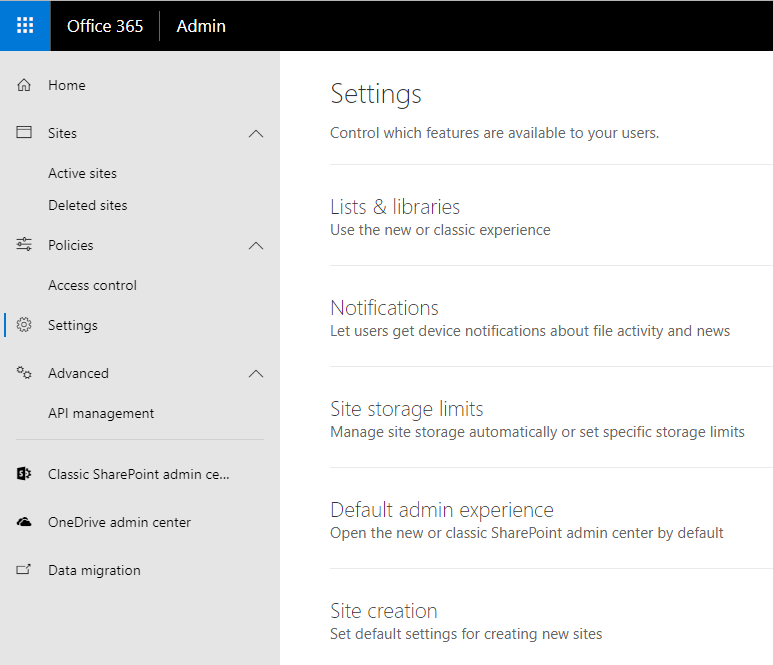This screenshot has height=665, width=773.
Task: Open Lists & libraries setting
Action: tap(395, 207)
